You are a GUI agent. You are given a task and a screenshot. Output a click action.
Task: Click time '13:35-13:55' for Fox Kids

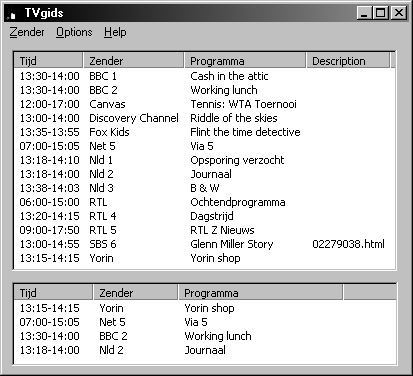pos(49,132)
